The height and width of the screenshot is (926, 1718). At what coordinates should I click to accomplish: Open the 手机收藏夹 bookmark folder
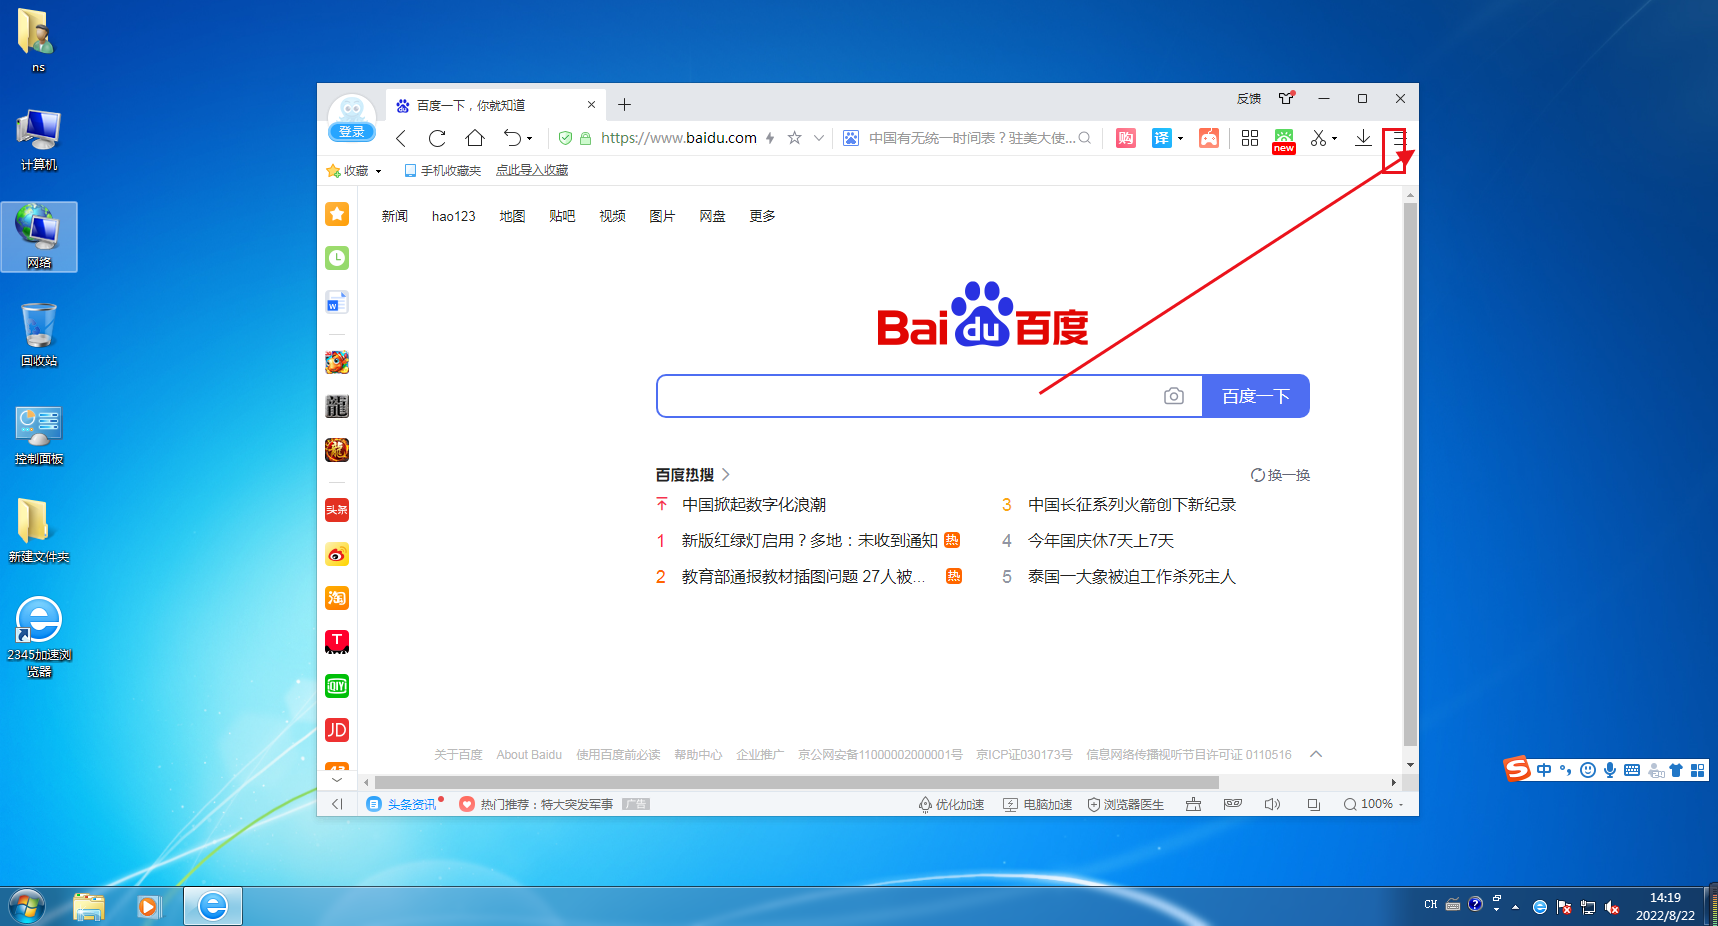[x=442, y=171]
